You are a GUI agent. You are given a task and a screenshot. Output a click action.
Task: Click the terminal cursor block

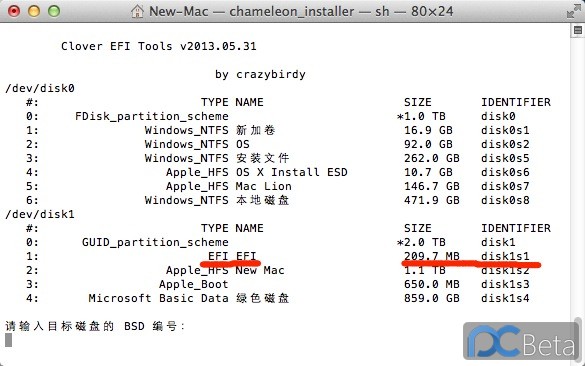(8, 340)
